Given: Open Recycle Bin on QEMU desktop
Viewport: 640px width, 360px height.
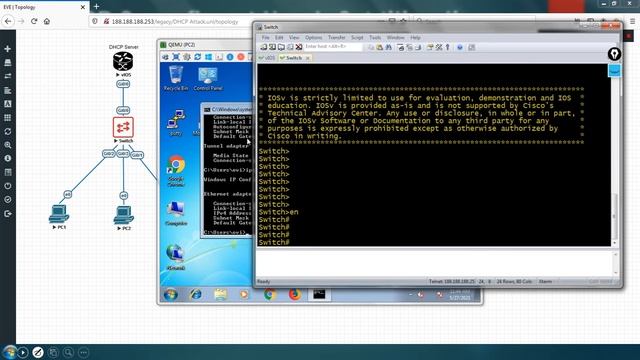Looking at the screenshot, I should (x=176, y=78).
